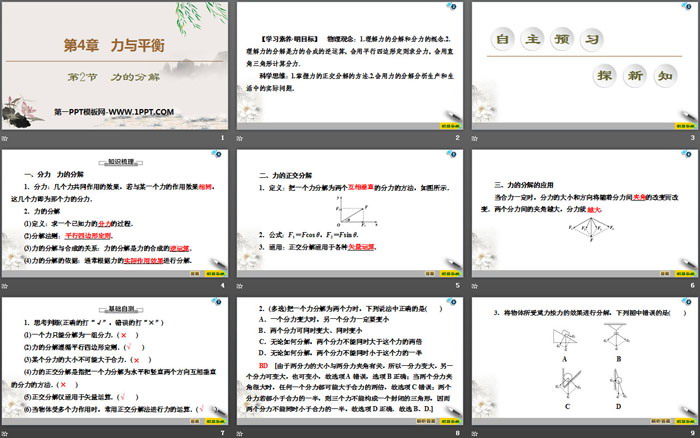Select slide 7 headed 基础自测
The image size is (700, 438).
coord(115,361)
